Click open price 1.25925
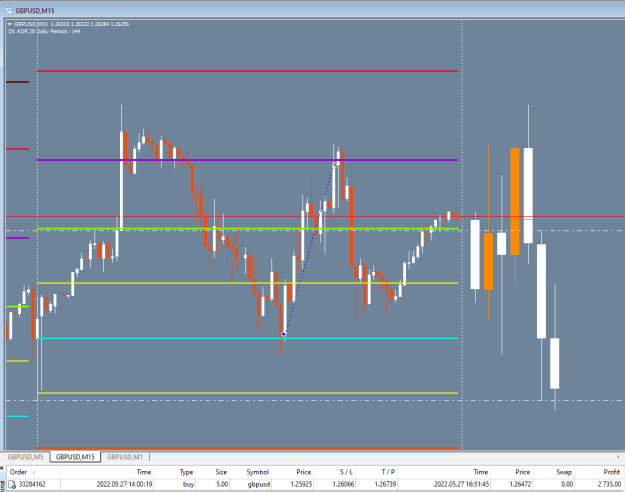 [x=301, y=484]
